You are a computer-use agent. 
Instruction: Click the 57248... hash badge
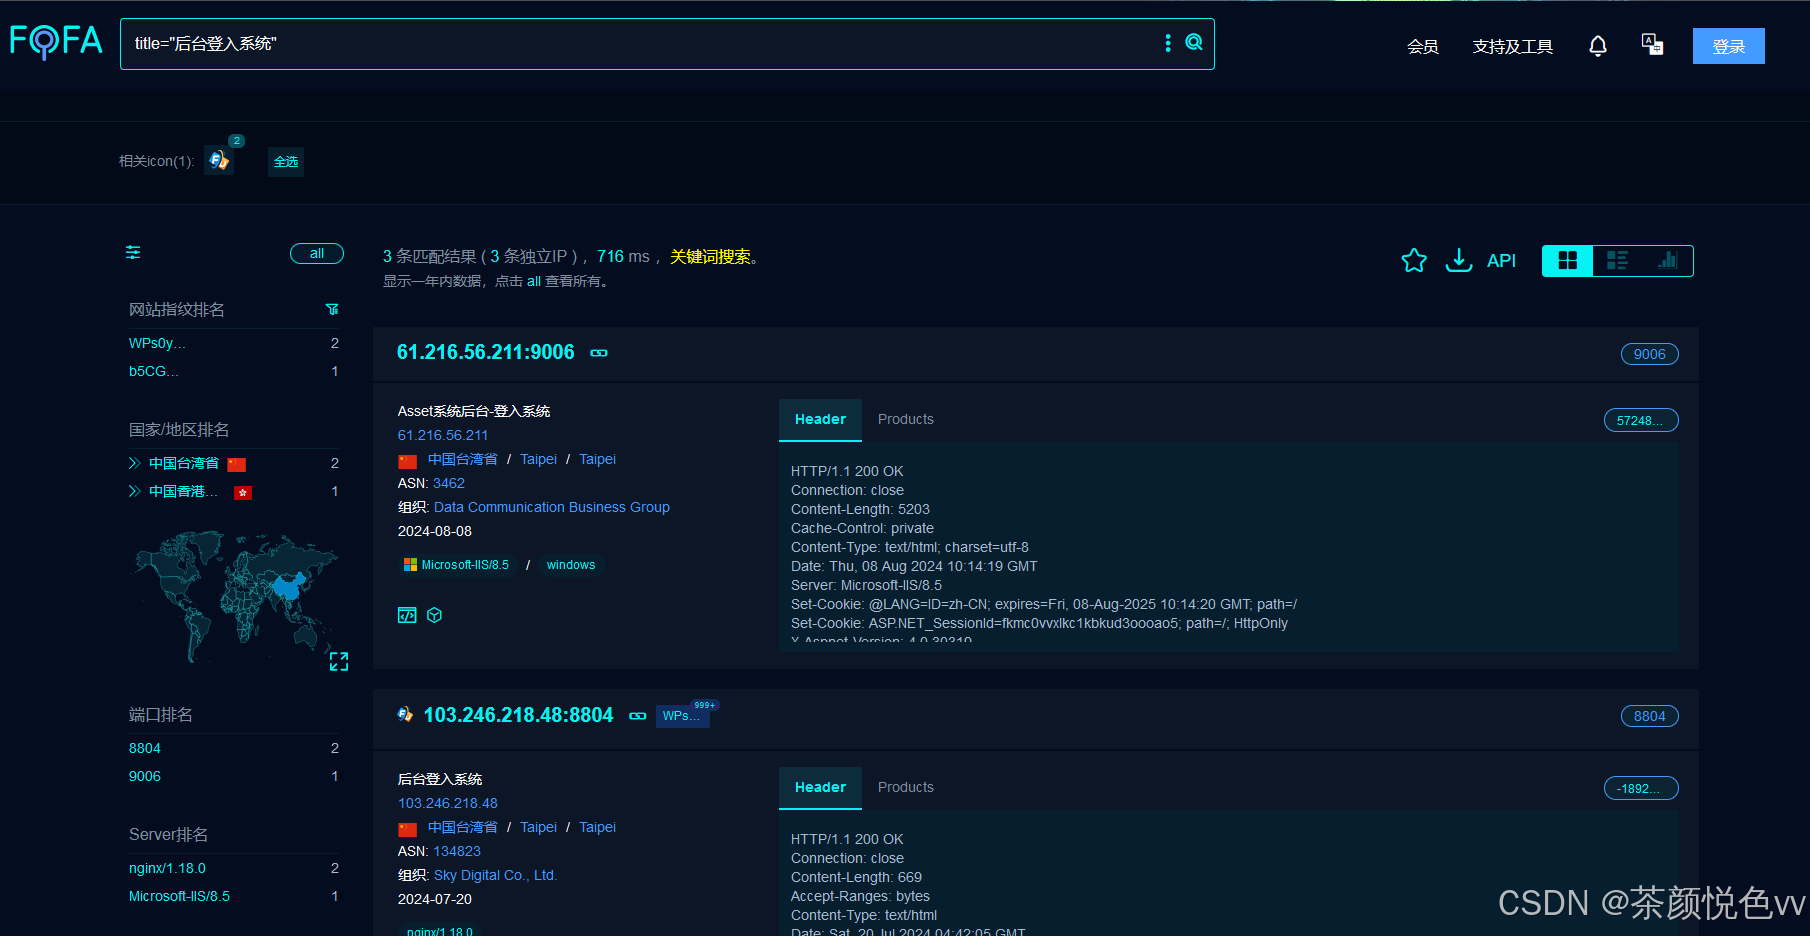coord(1640,420)
